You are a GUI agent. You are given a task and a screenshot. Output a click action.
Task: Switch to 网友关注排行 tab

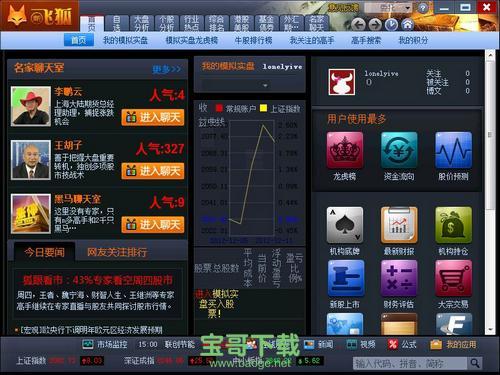tap(117, 252)
